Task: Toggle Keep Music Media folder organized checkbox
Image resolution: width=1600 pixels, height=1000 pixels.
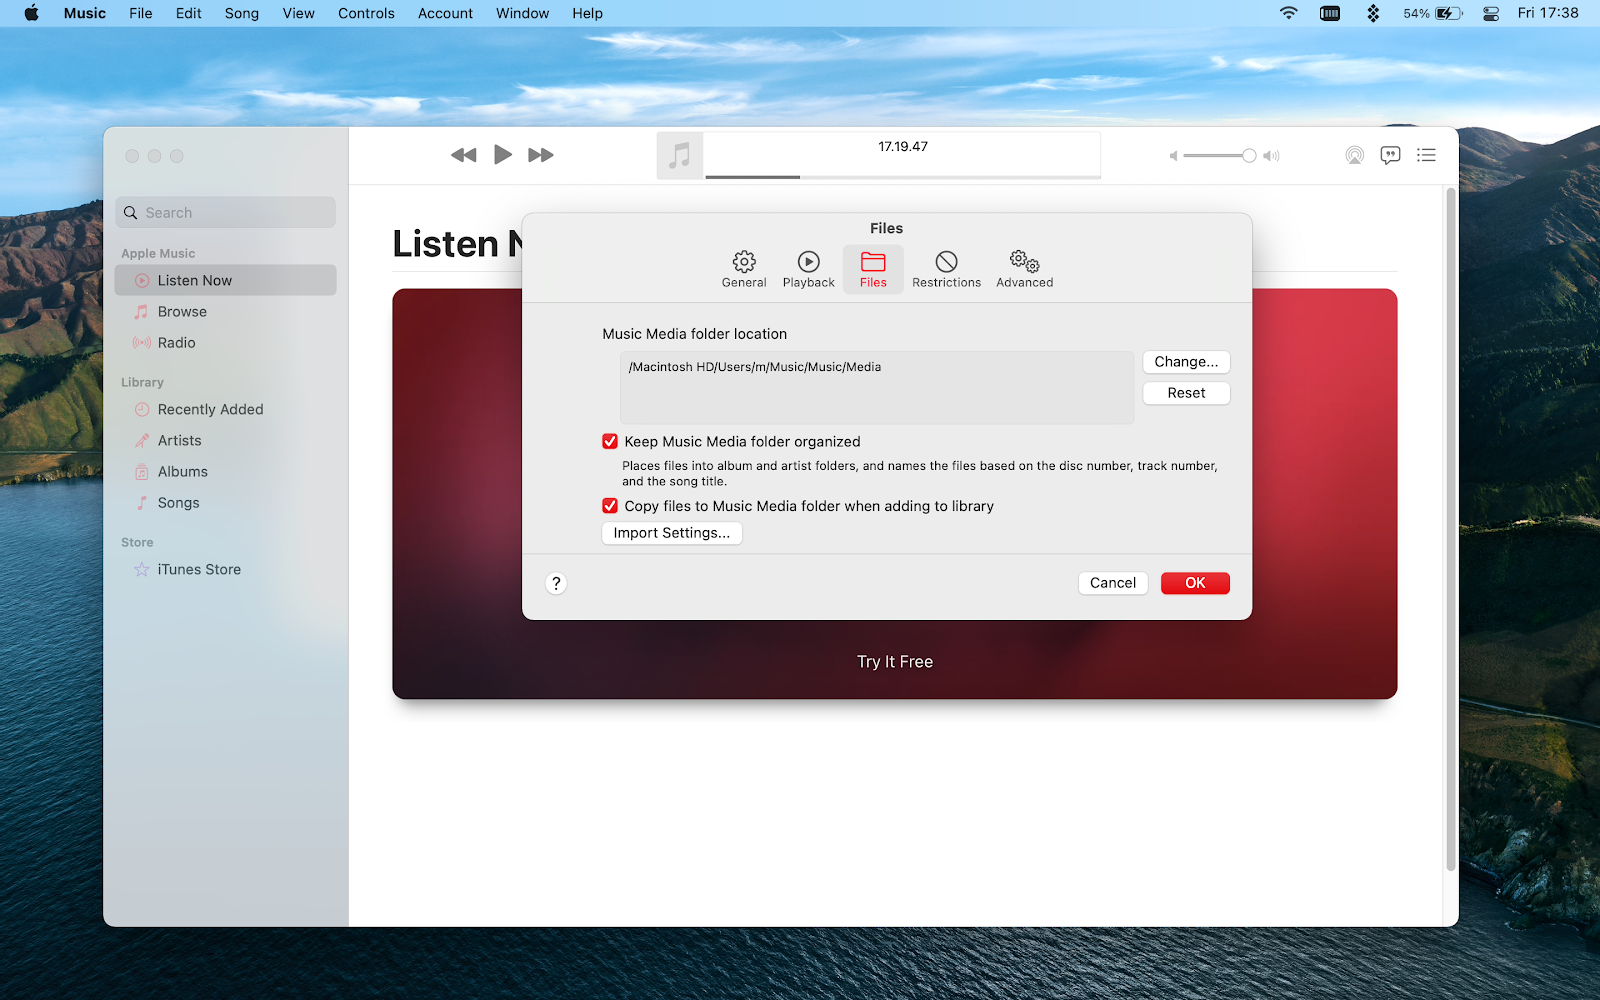Action: click(610, 441)
